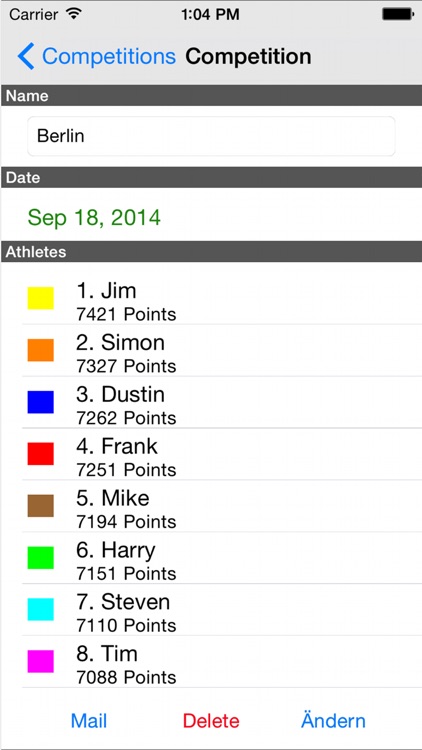Viewport: 422px width, 750px height.
Task: Select Jim's yellow color swatch
Action: point(41,298)
